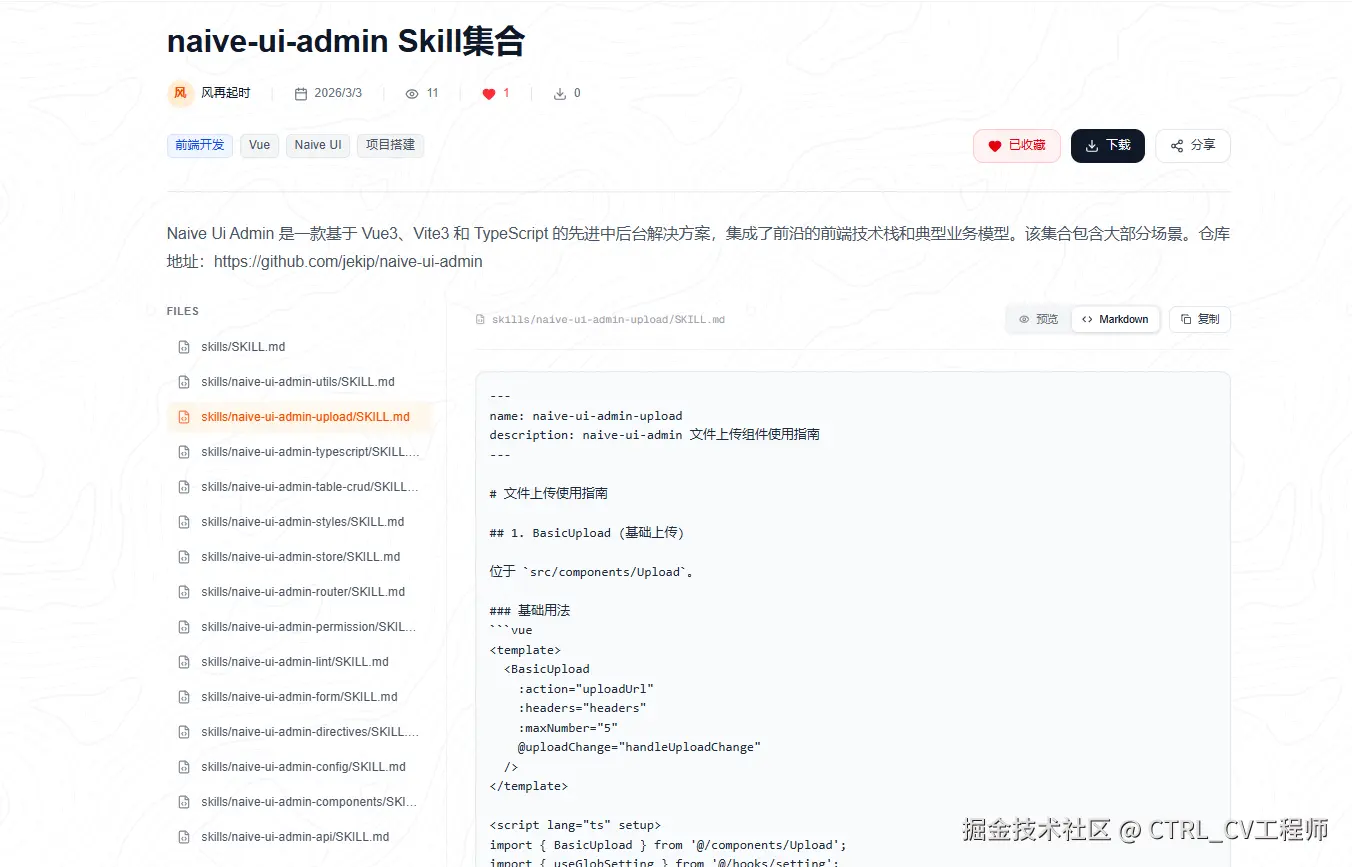Click the Vue tag
The width and height of the screenshot is (1352, 867).
[x=260, y=145]
